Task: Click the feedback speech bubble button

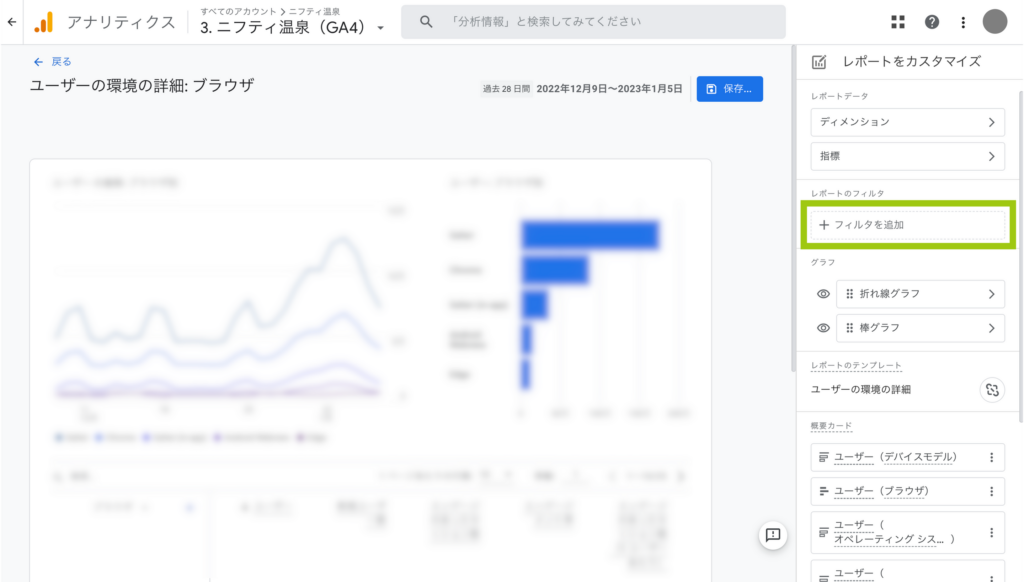Action: (x=773, y=535)
